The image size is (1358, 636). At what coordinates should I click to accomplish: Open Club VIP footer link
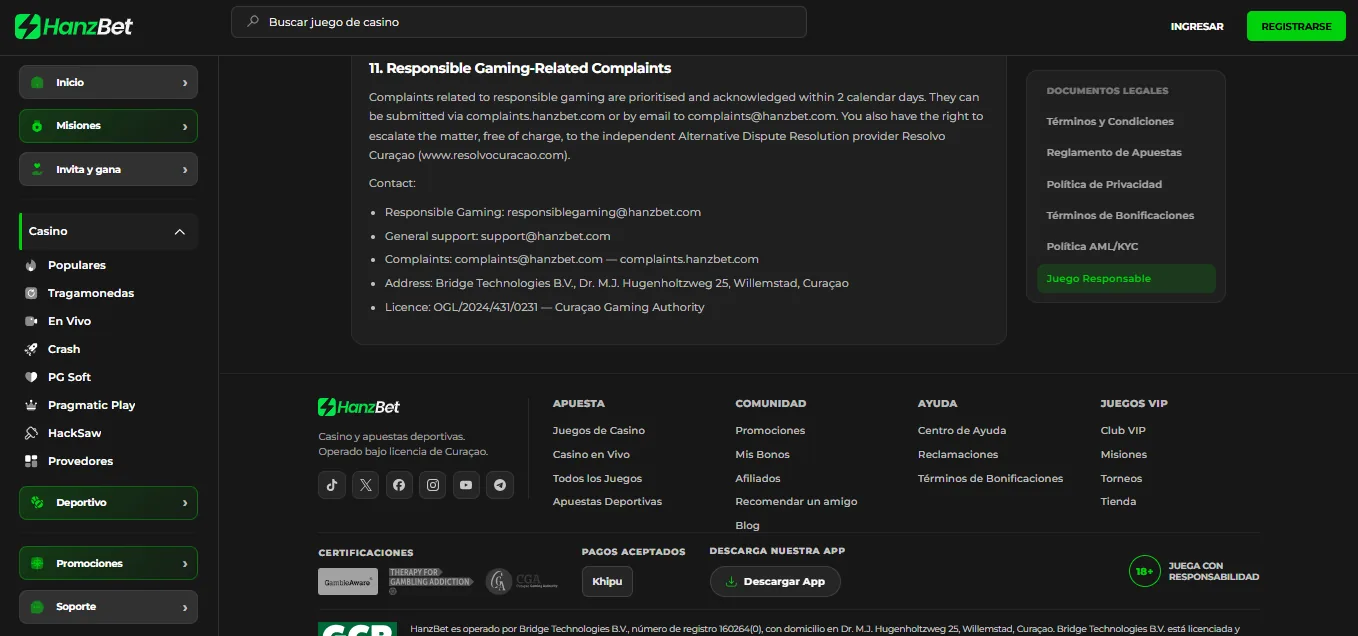pos(1123,431)
